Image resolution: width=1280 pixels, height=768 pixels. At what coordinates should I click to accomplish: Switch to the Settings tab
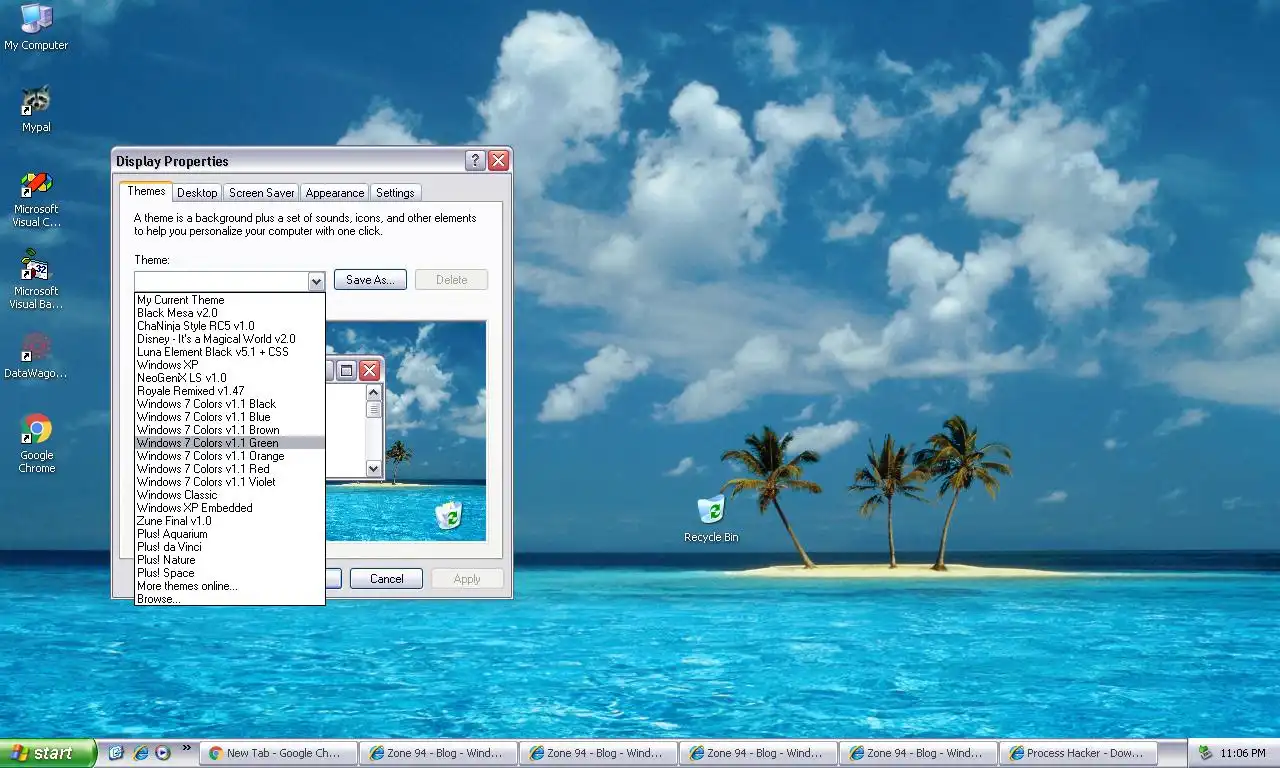pyautogui.click(x=395, y=193)
